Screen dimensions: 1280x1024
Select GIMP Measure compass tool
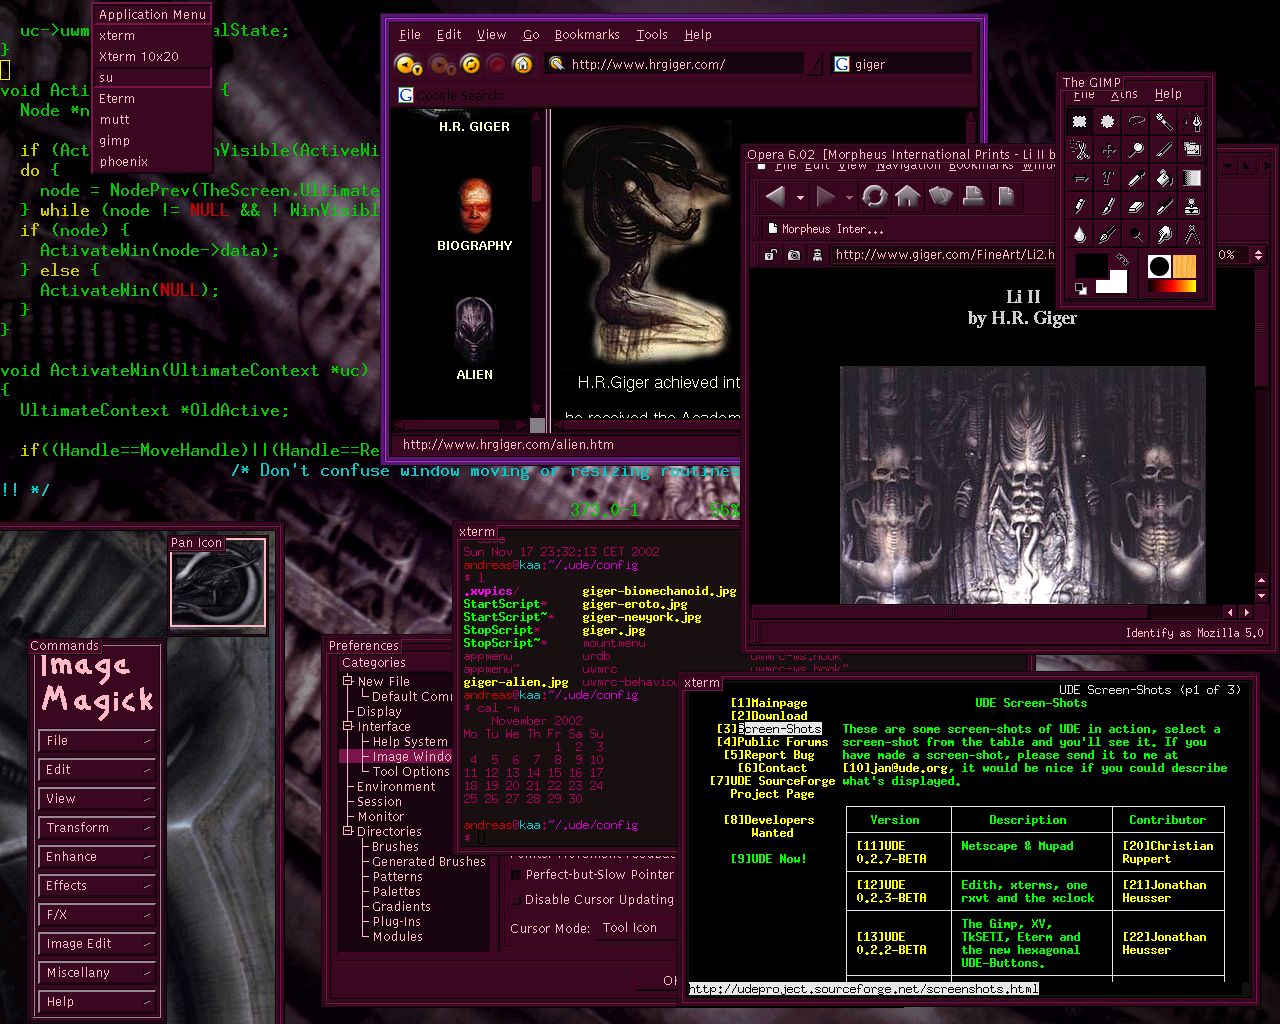[1192, 234]
